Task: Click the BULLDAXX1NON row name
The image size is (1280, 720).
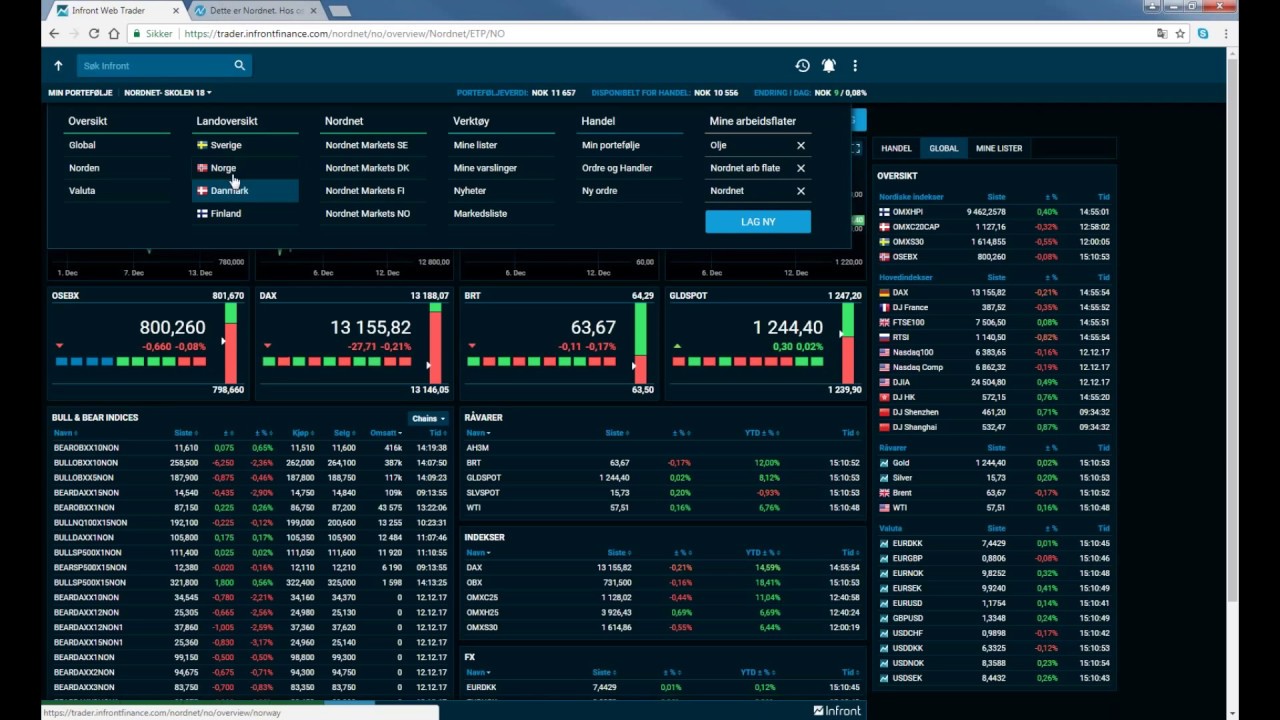Action: [83, 538]
